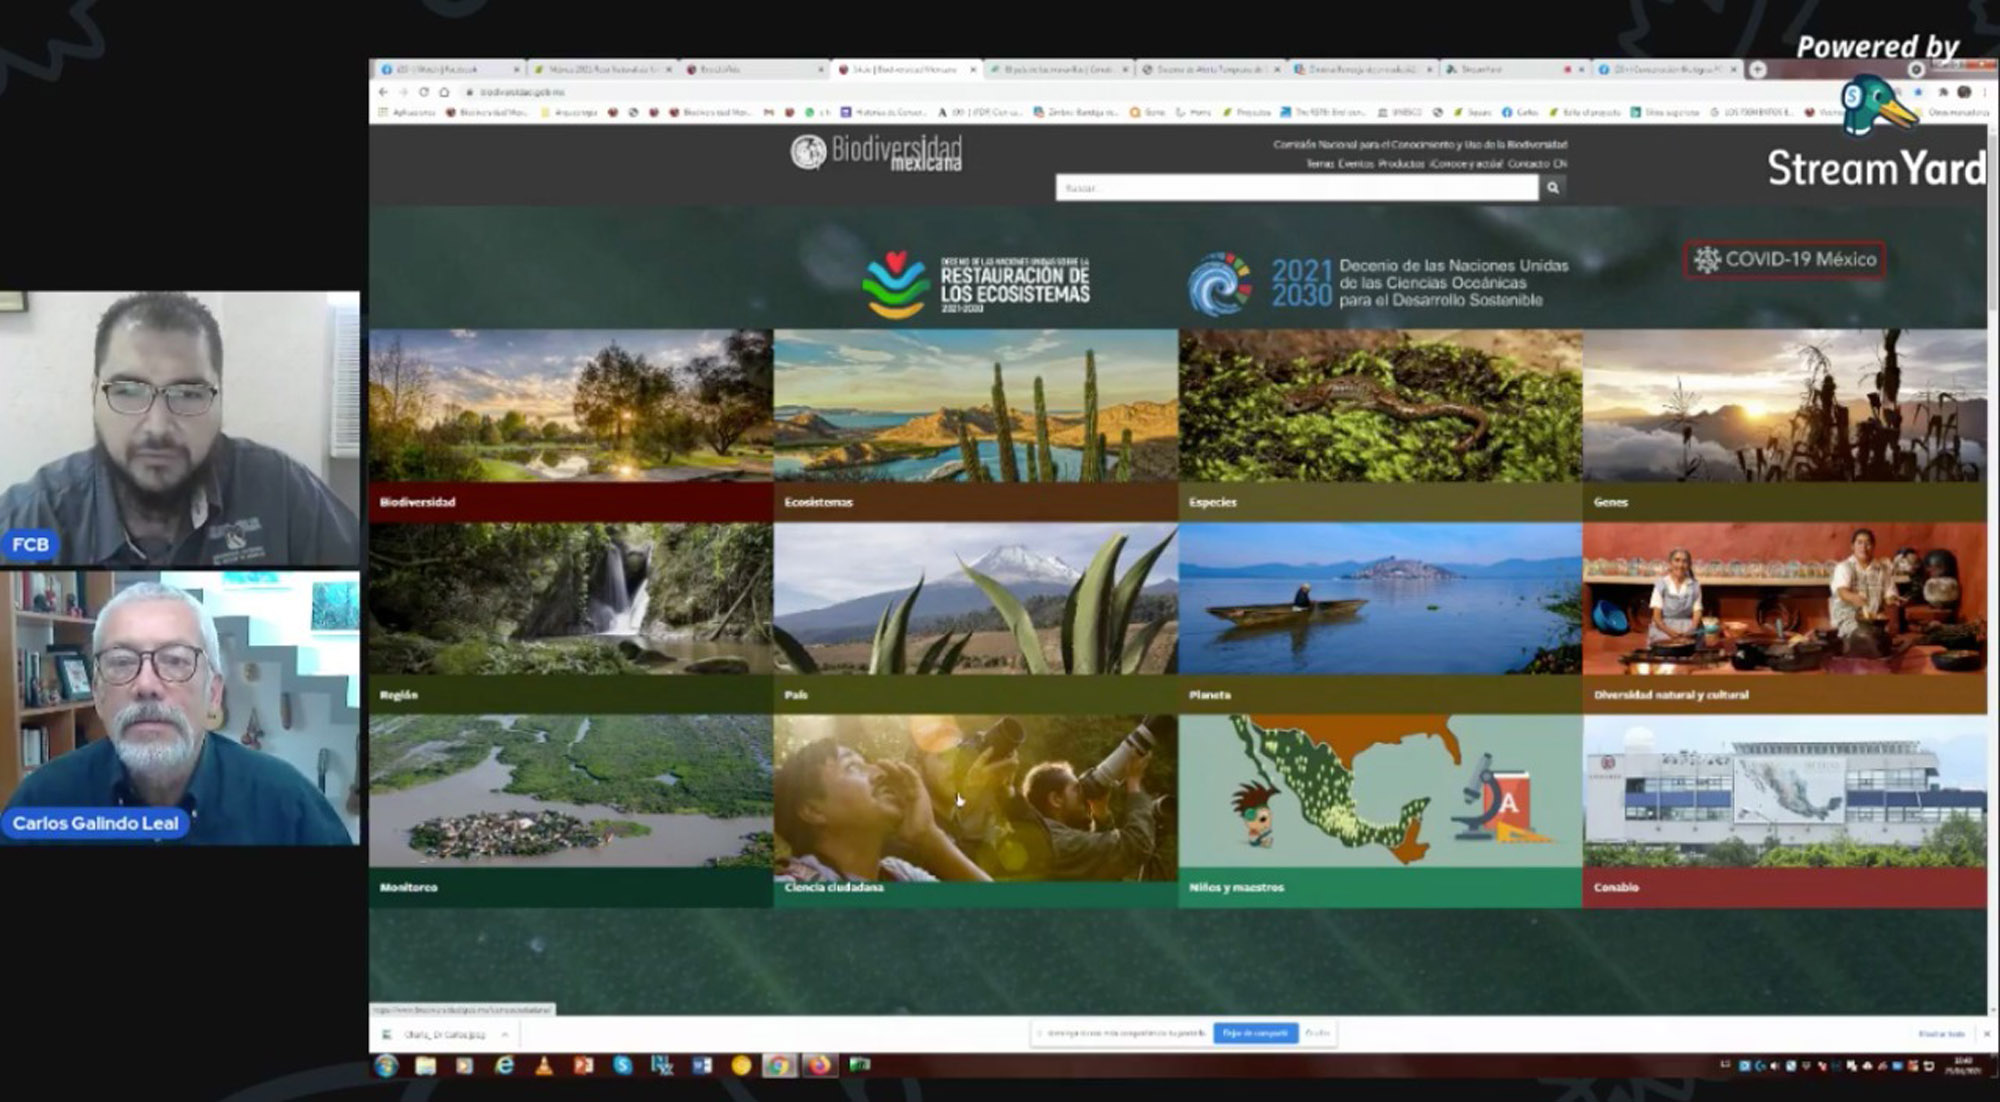This screenshot has width=2000, height=1102.
Task: Open Skype from the taskbar
Action: click(x=623, y=1066)
